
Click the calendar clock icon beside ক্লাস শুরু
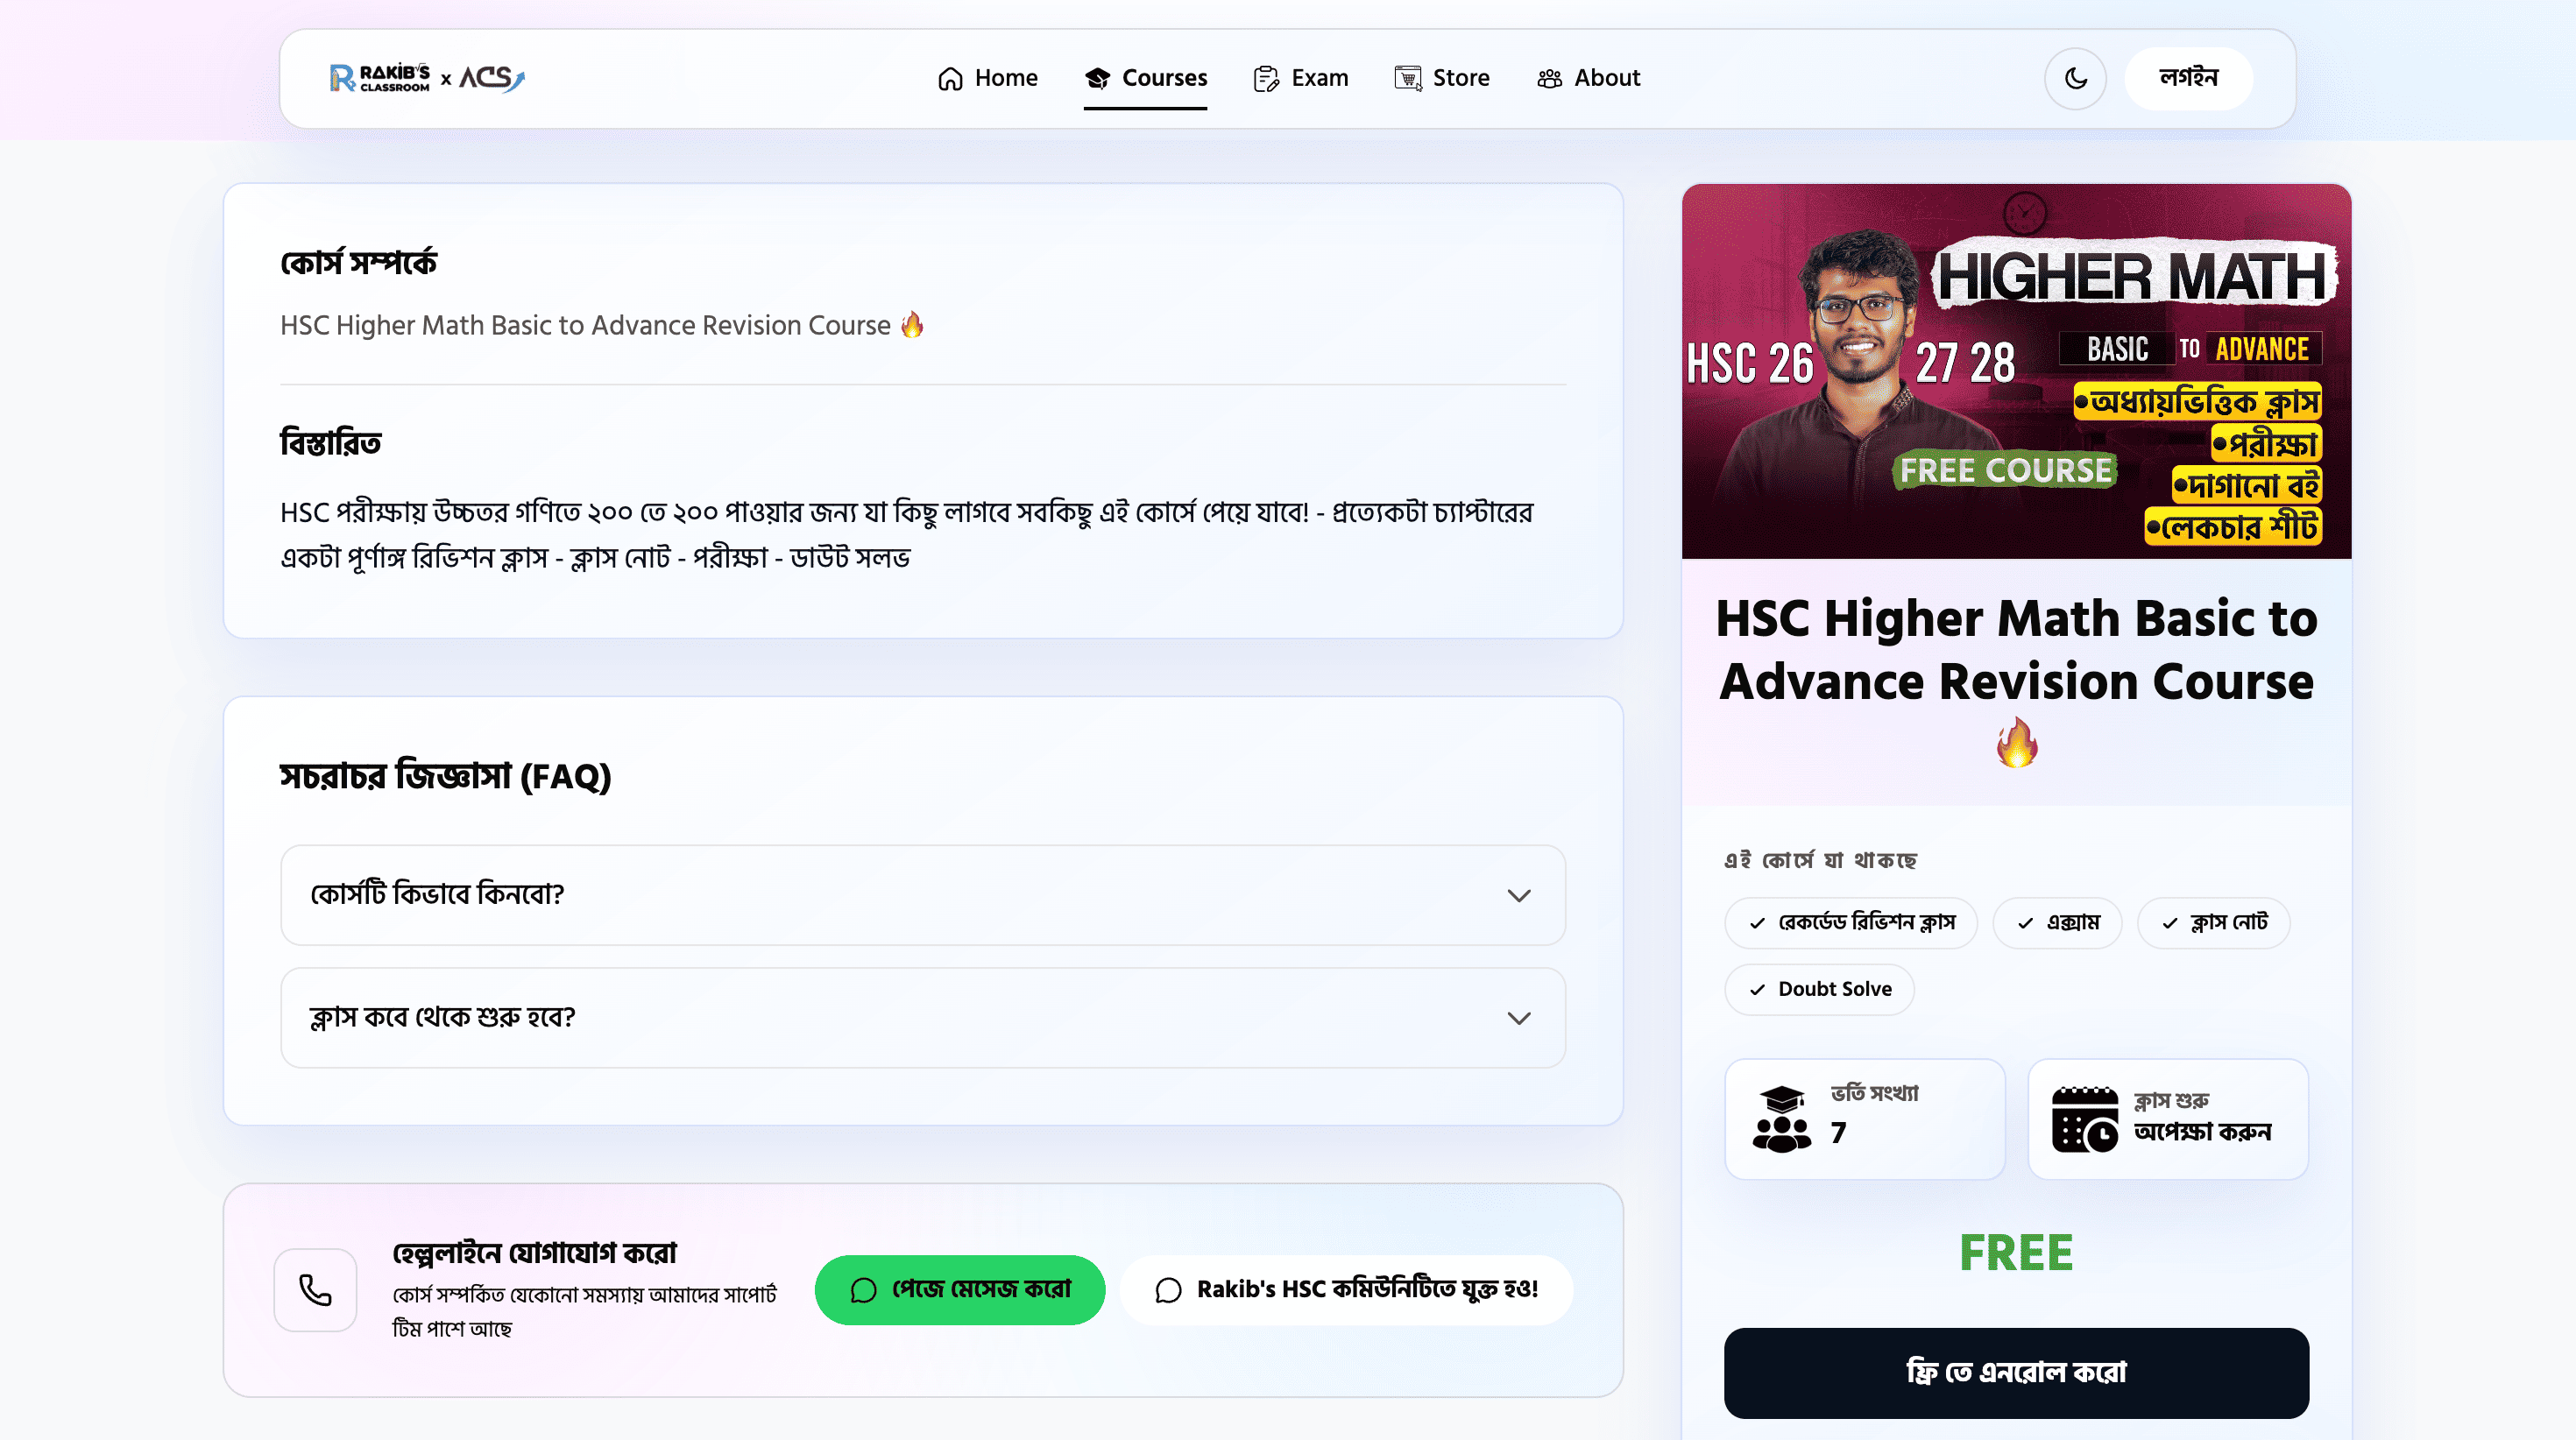point(2085,1119)
